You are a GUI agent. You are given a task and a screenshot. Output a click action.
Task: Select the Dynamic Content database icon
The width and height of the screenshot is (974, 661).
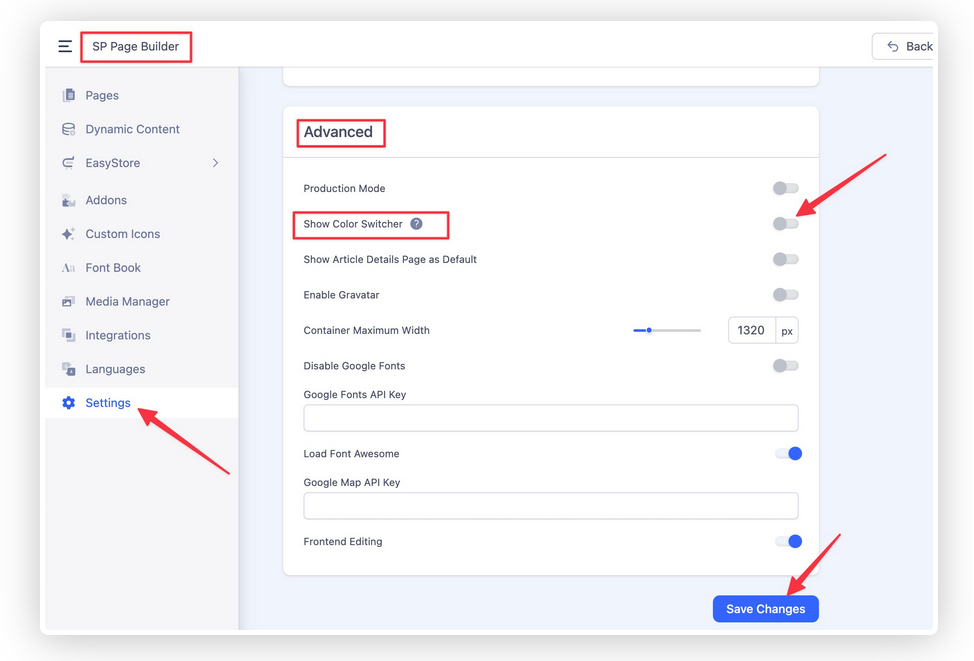pos(68,129)
